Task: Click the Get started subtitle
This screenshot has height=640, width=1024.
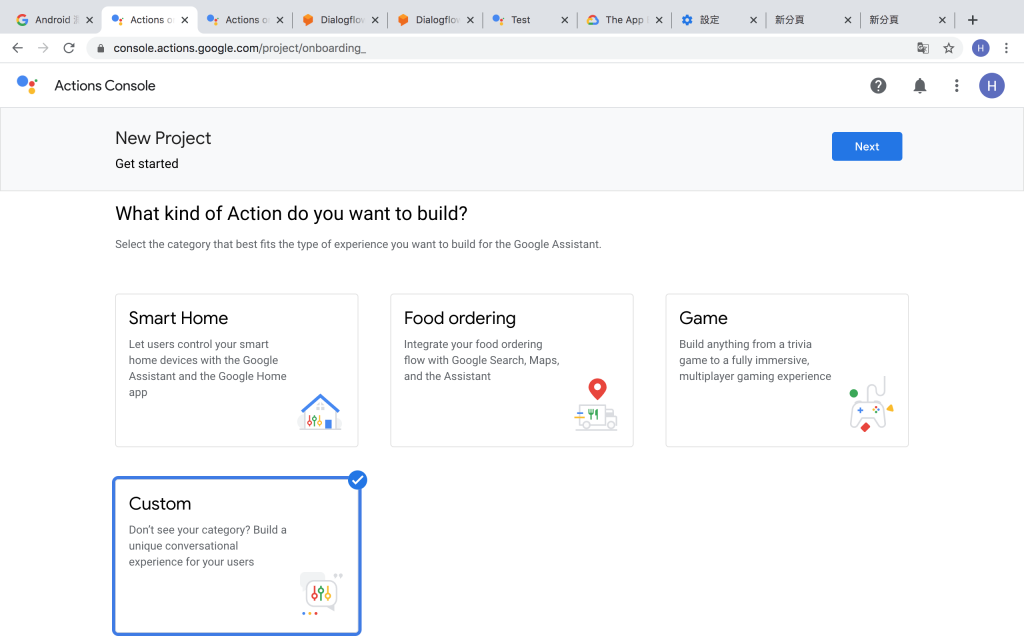Action: (147, 163)
